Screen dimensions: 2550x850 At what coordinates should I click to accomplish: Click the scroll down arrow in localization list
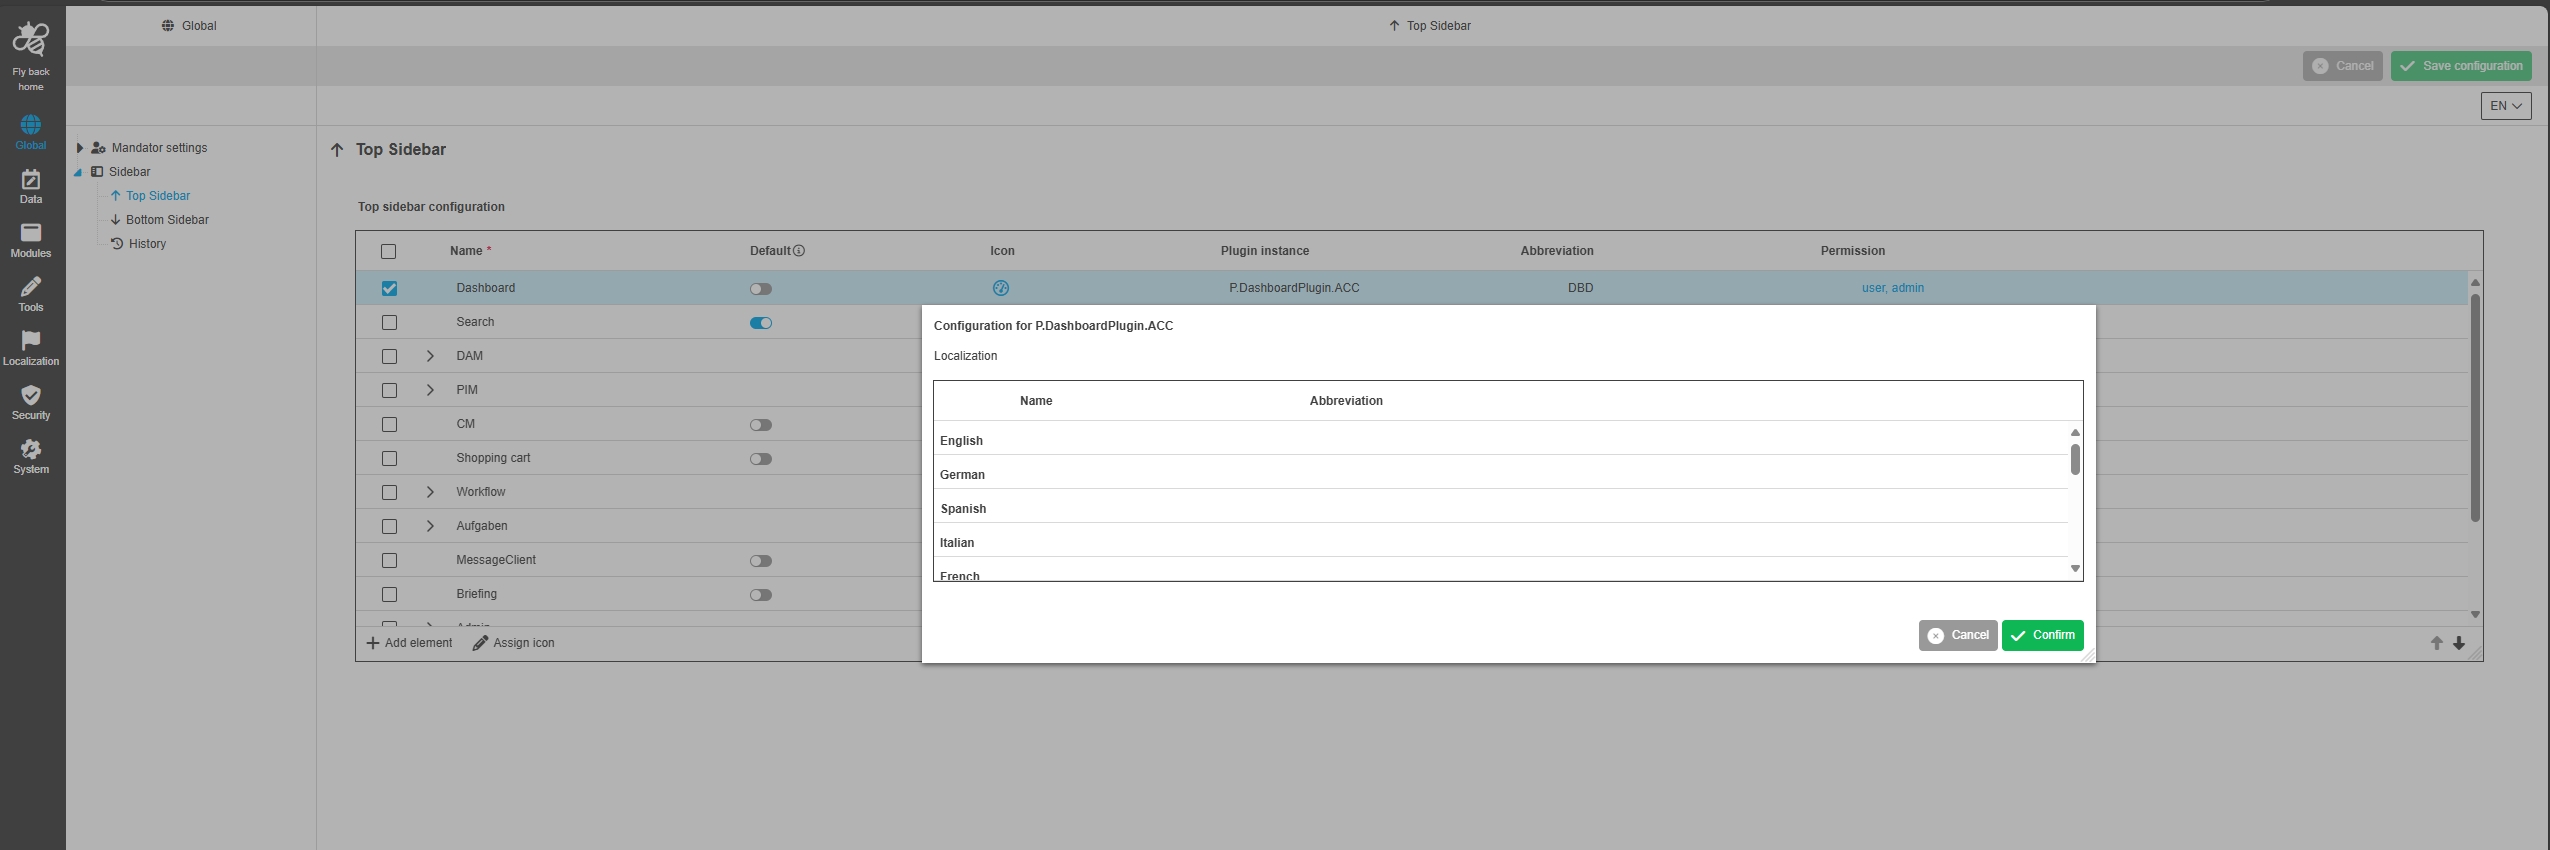(2075, 569)
